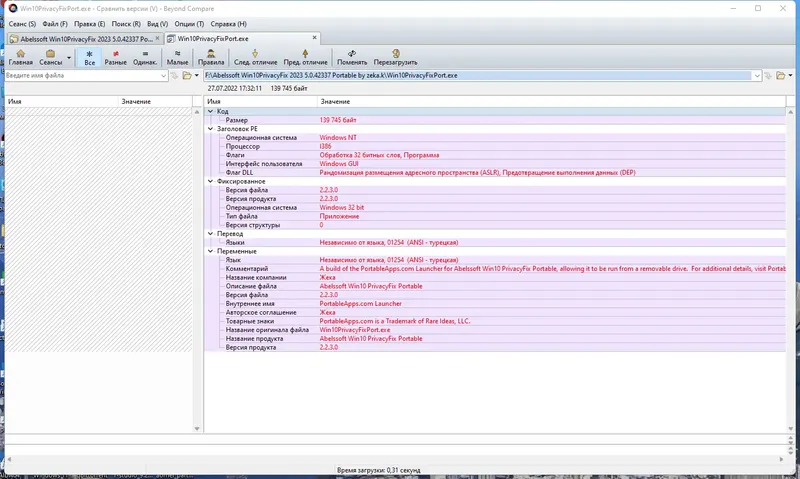
Task: Collapse the Заголовок PE section
Action: (x=210, y=129)
